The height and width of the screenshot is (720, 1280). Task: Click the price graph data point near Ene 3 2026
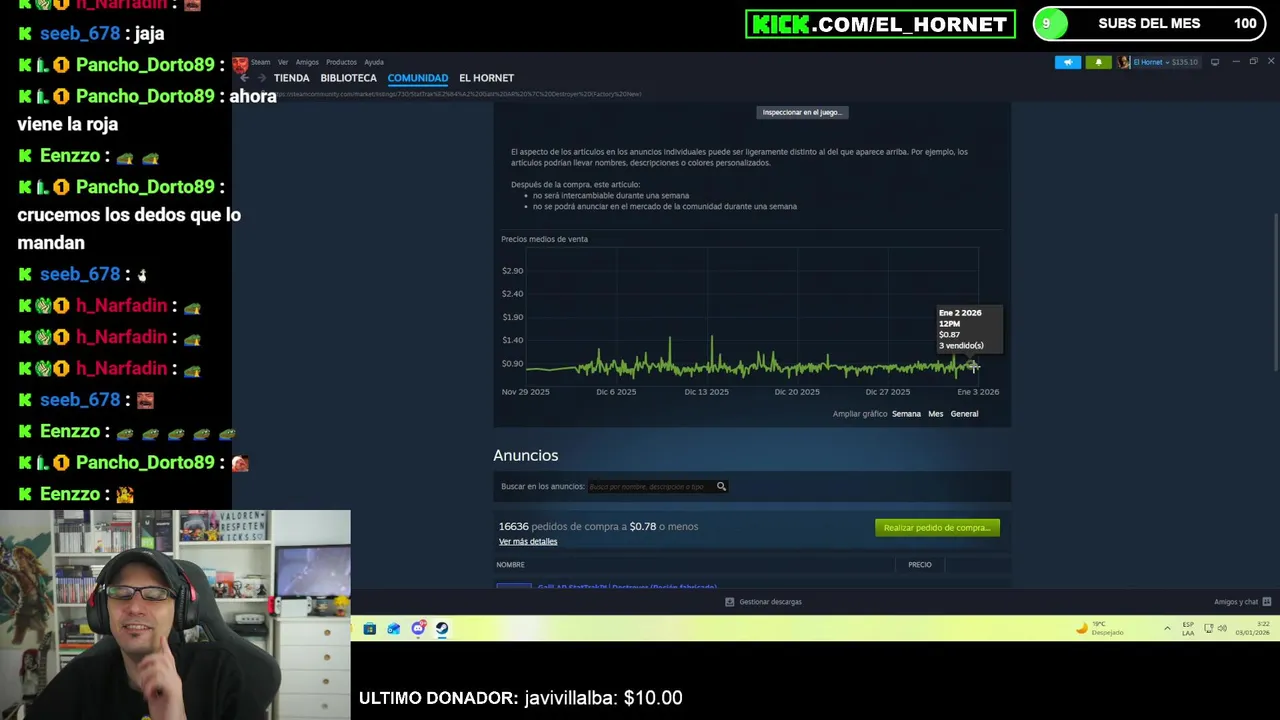coord(973,367)
